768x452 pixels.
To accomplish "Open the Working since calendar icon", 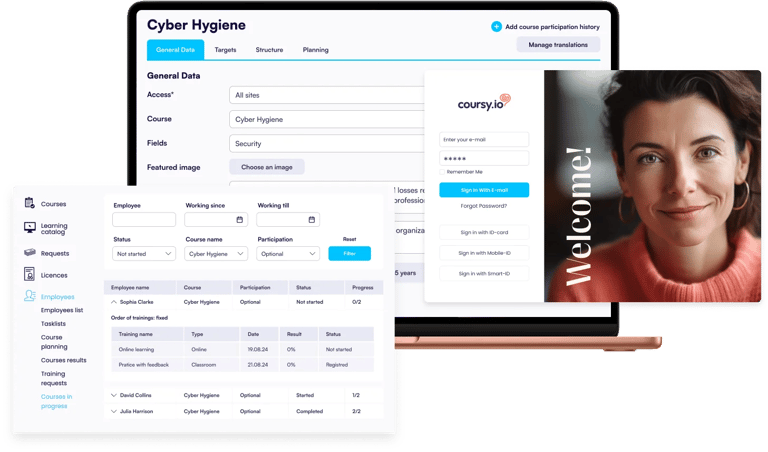I will tap(240, 219).
